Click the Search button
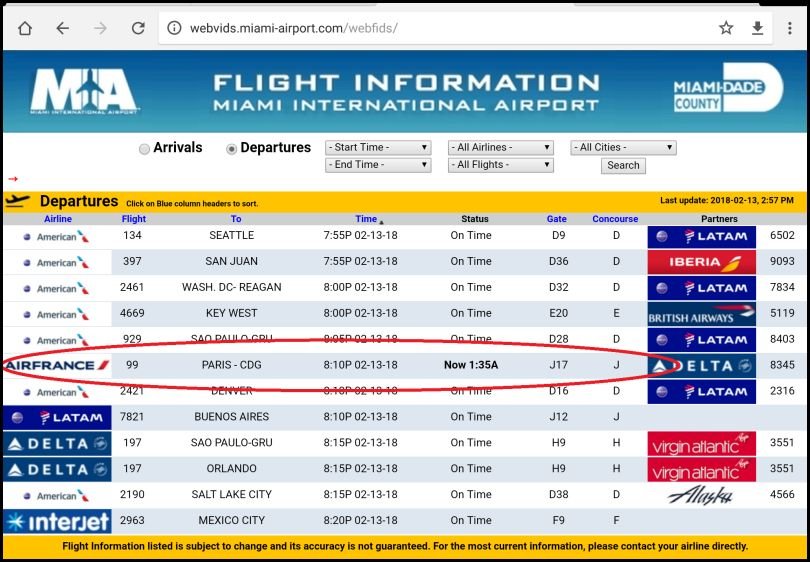The width and height of the screenshot is (810, 562). [x=623, y=165]
